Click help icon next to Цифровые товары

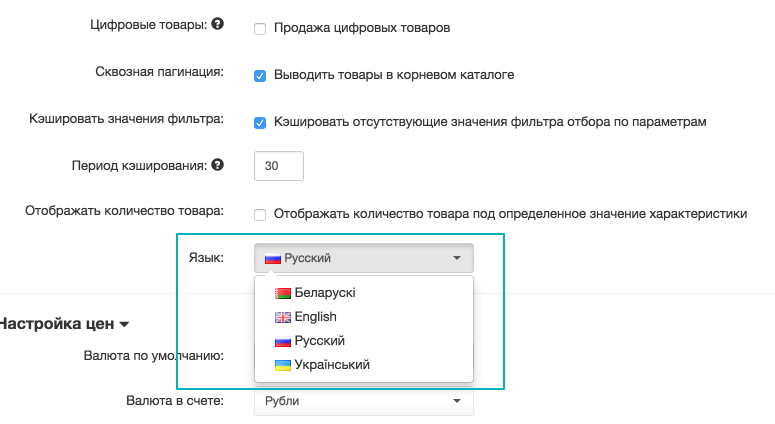217,24
